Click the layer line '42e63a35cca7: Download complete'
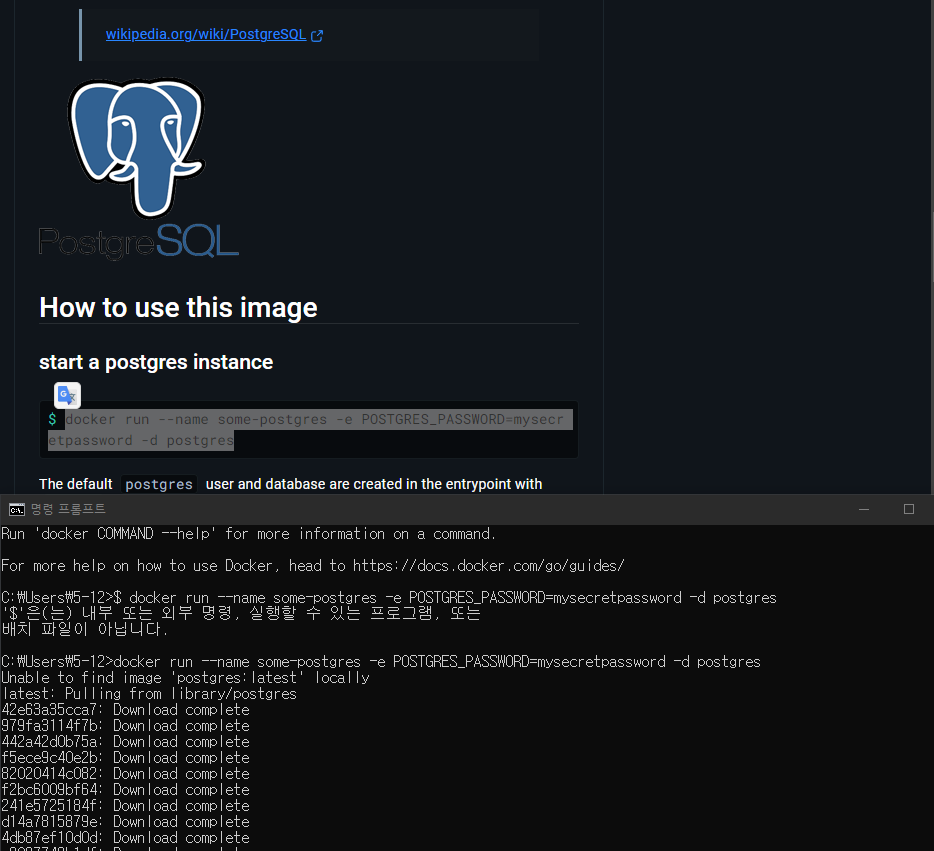Viewport: 934px width, 851px height. [x=126, y=710]
